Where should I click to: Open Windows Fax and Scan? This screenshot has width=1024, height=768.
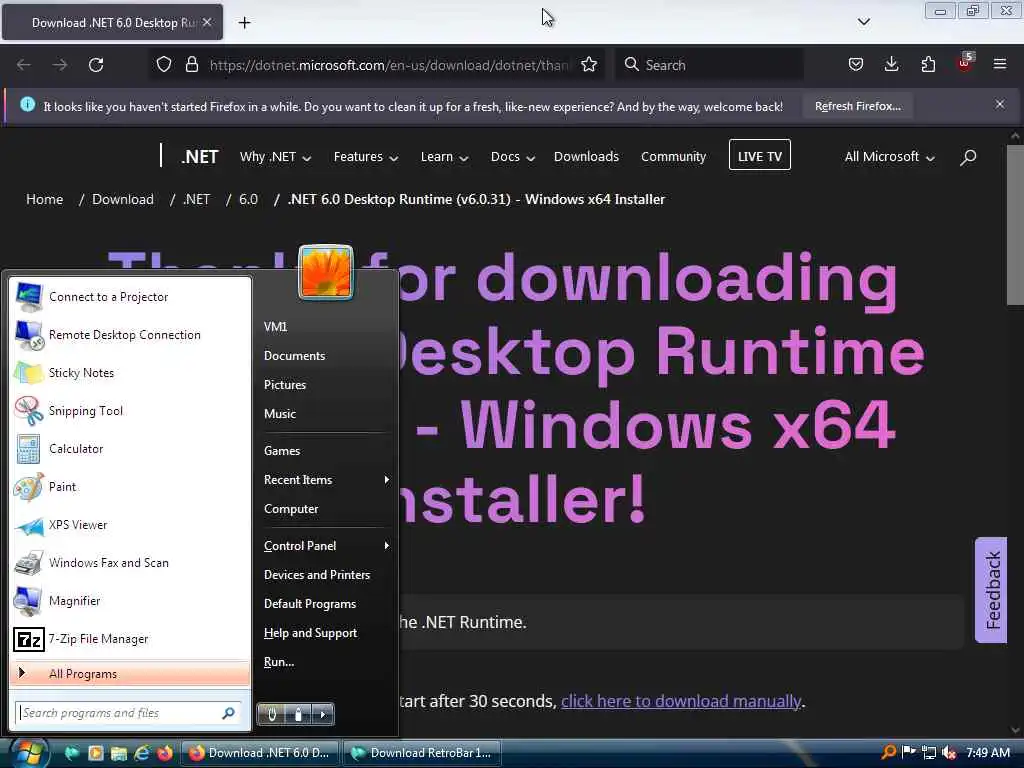click(x=130, y=562)
